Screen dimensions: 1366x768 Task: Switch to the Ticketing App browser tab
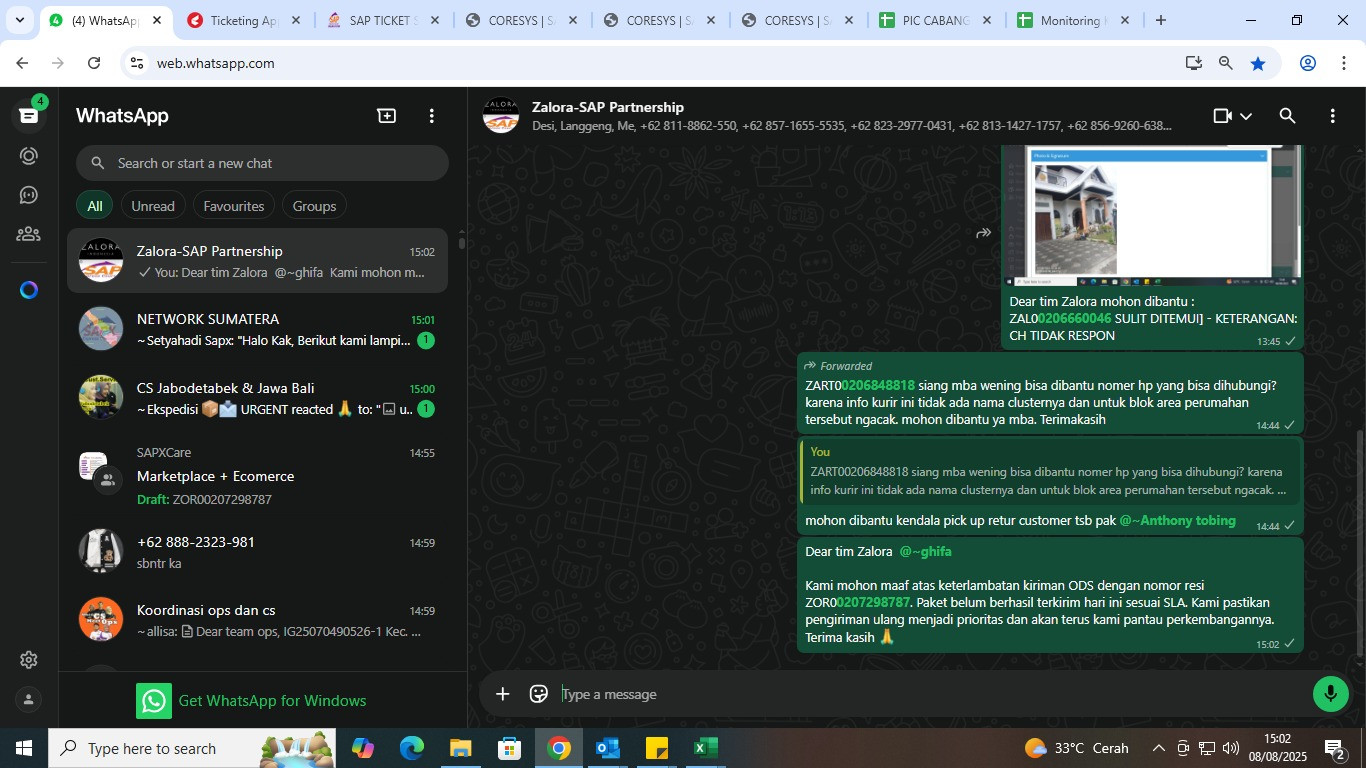point(243,20)
